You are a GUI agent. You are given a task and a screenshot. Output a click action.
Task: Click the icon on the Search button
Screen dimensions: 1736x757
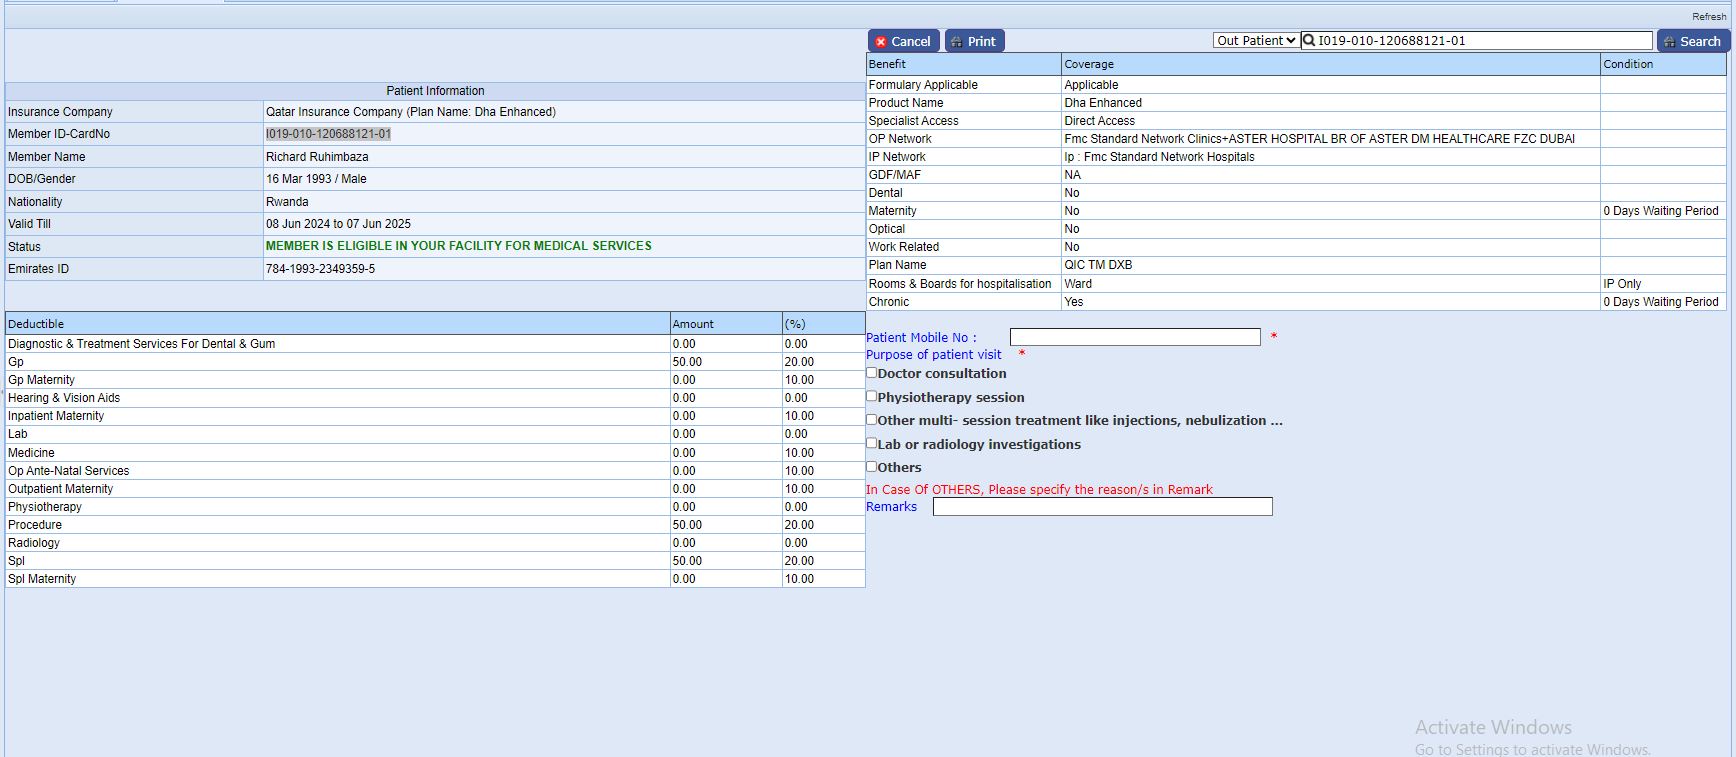(1669, 42)
